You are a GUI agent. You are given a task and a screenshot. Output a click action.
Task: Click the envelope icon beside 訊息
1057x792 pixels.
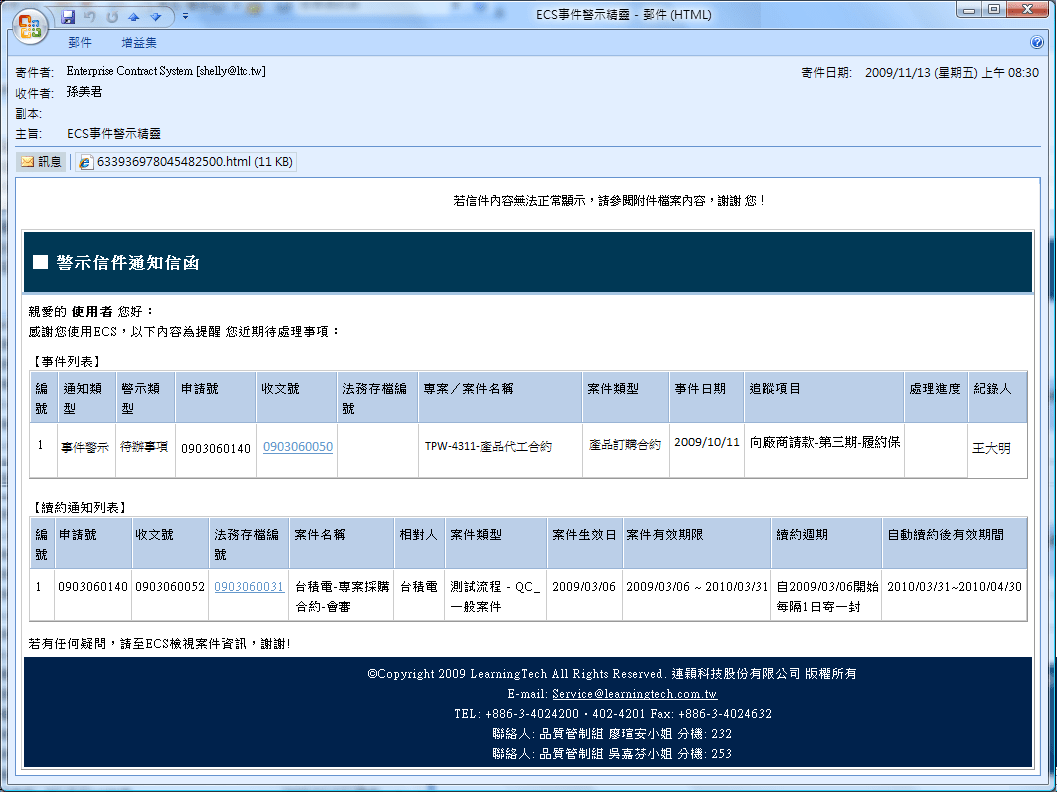(x=28, y=162)
